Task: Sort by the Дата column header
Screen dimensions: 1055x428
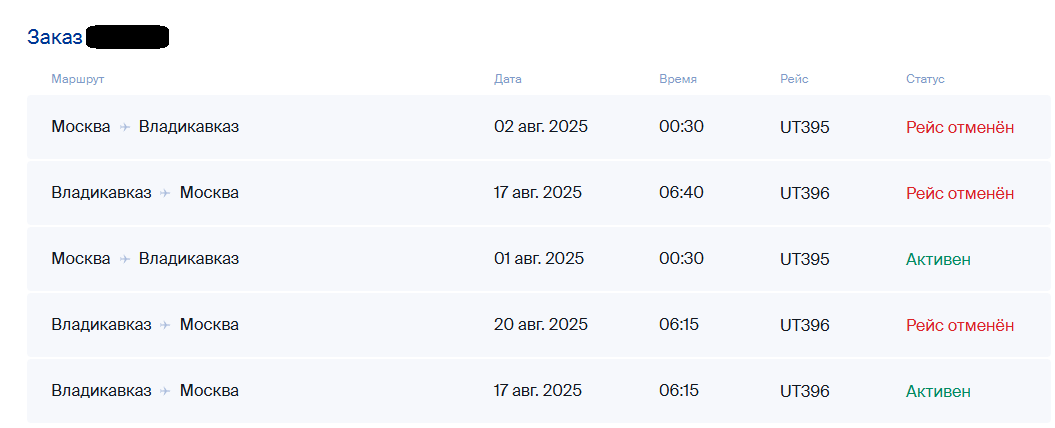Action: click(x=508, y=79)
